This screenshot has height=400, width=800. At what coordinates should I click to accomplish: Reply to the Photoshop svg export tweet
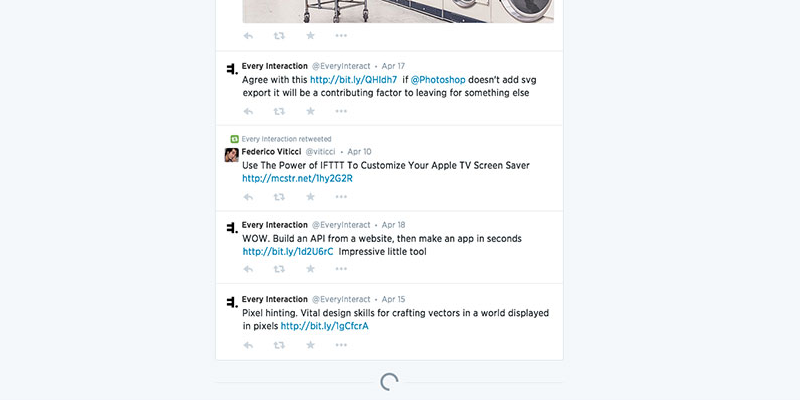[249, 111]
